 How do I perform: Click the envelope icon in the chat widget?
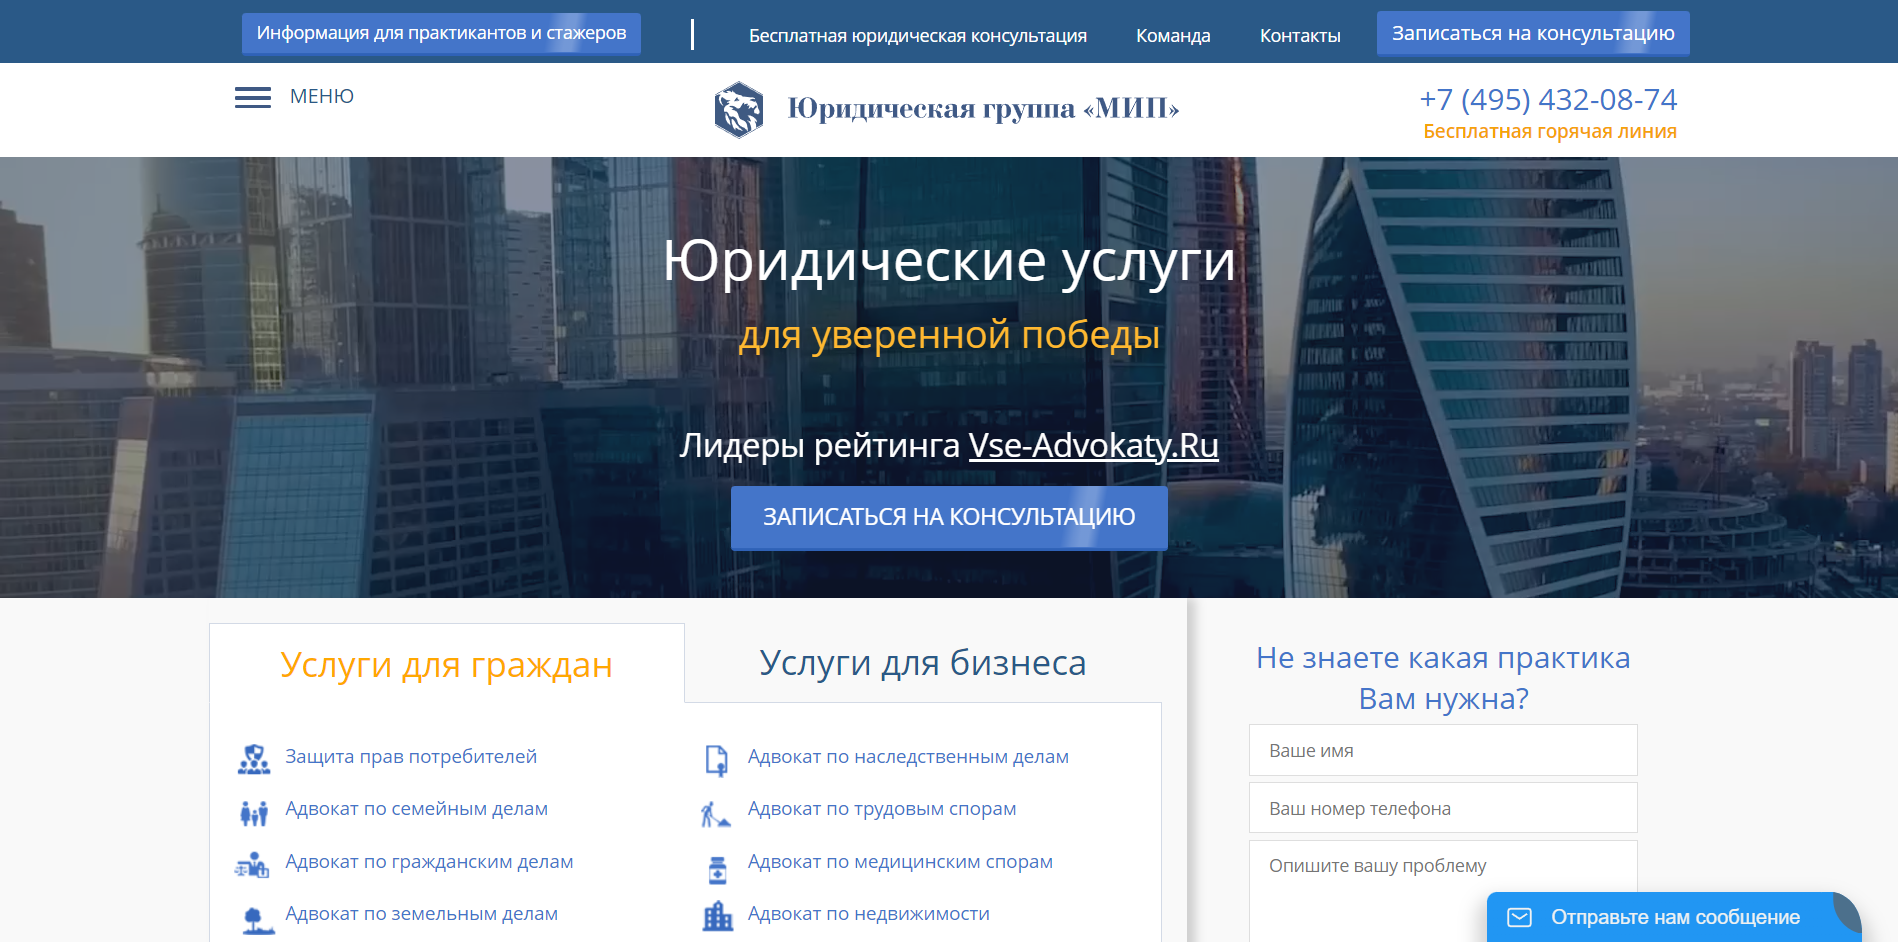[1519, 917]
